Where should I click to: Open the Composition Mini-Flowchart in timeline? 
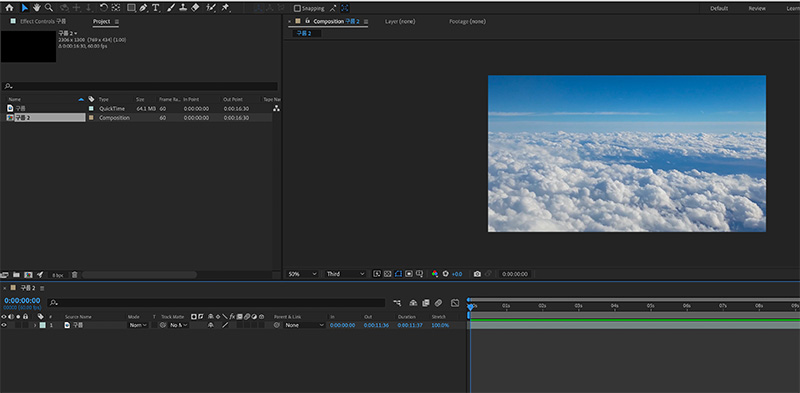[397, 303]
